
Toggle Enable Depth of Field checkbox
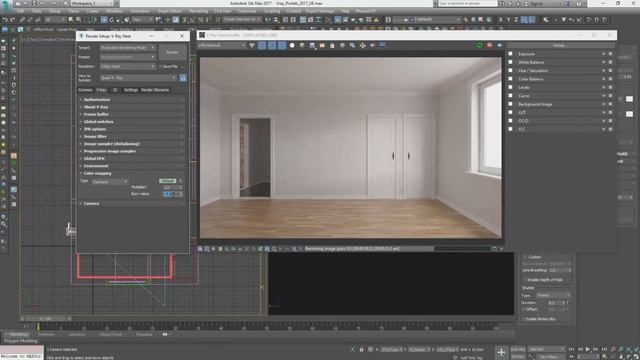point(525,280)
